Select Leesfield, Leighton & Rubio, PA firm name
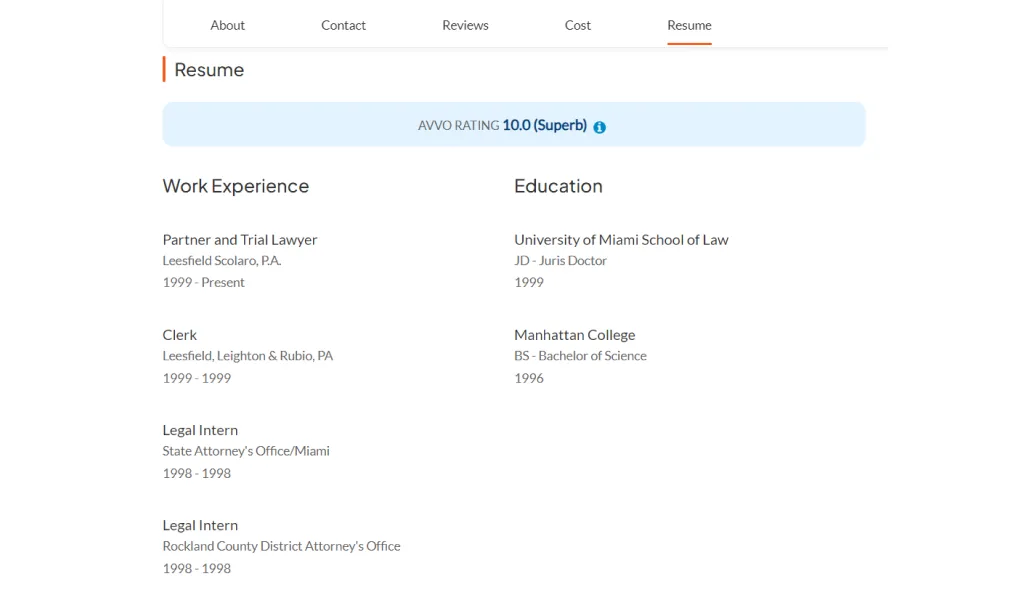This screenshot has width=1024, height=589. (248, 356)
